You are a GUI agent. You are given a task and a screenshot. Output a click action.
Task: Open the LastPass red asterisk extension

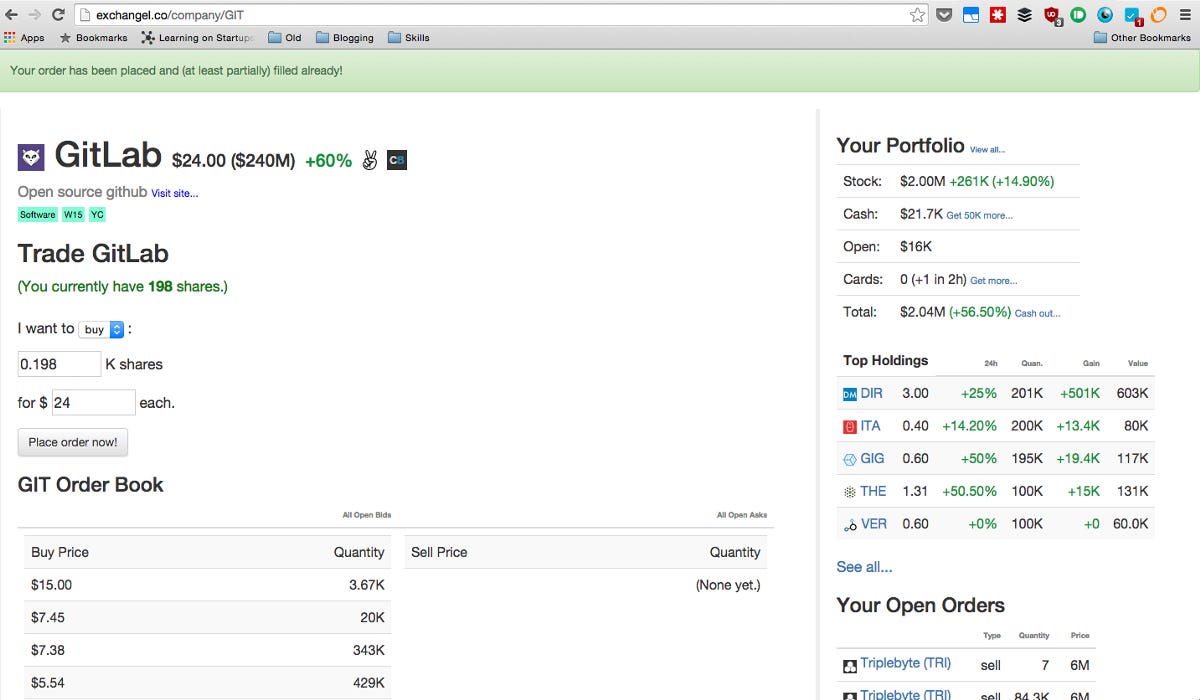coord(998,15)
